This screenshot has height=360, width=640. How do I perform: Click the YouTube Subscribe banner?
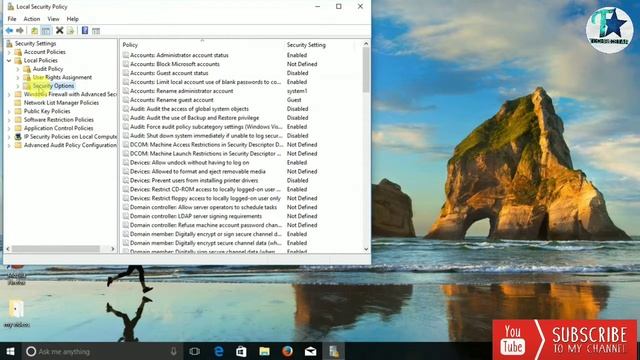tap(564, 340)
